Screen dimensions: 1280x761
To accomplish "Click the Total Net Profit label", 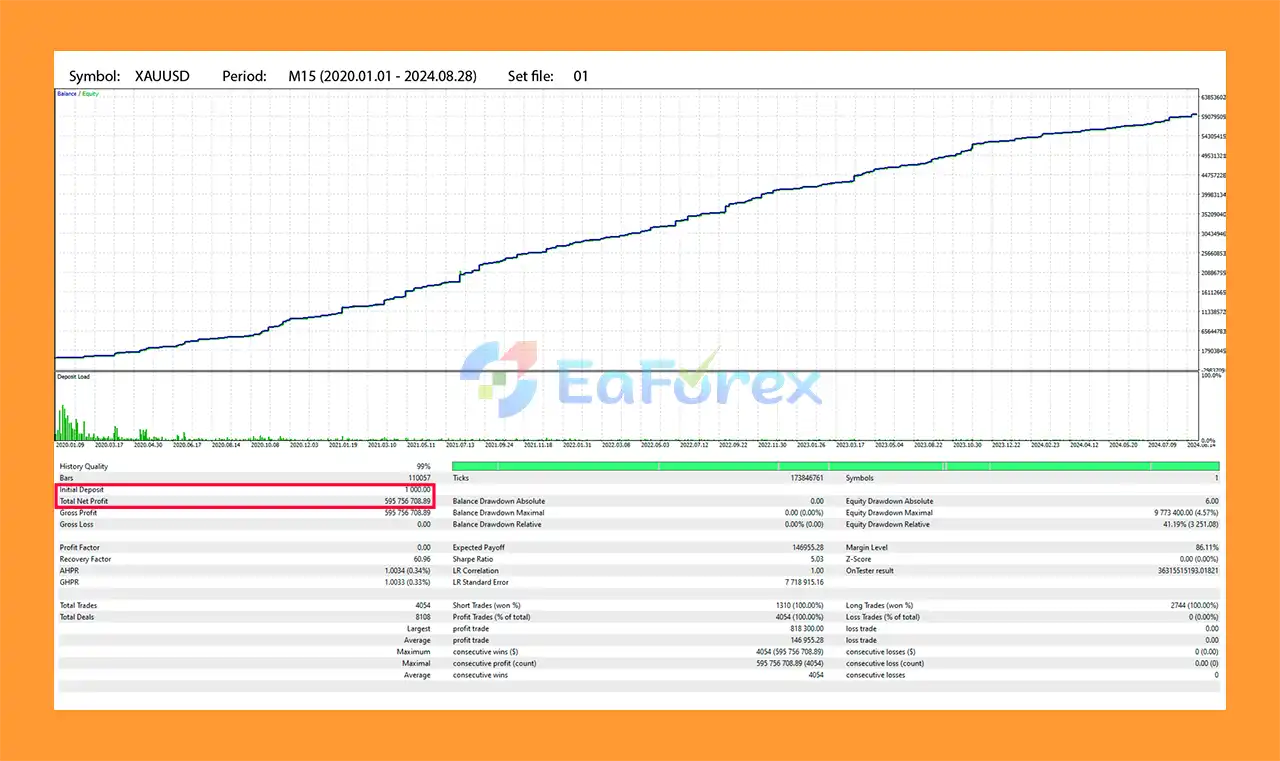I will [84, 501].
